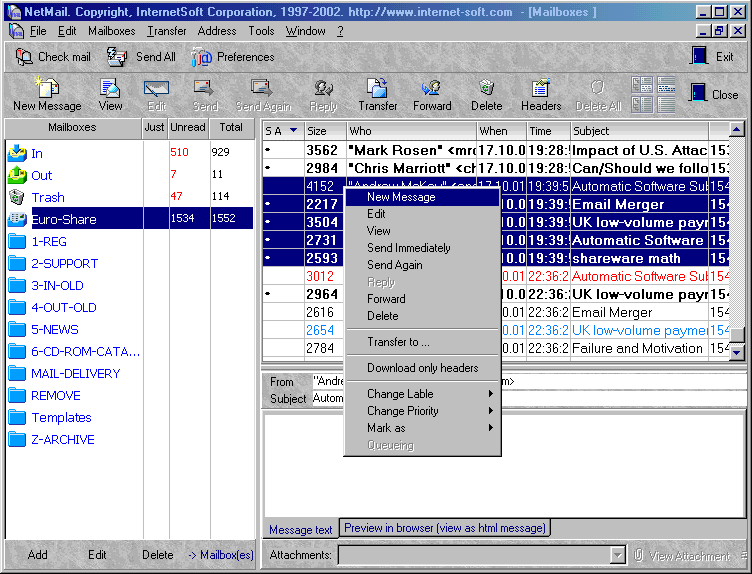Click the top-right pane layout icon
The width and height of the screenshot is (752, 574).
666,85
